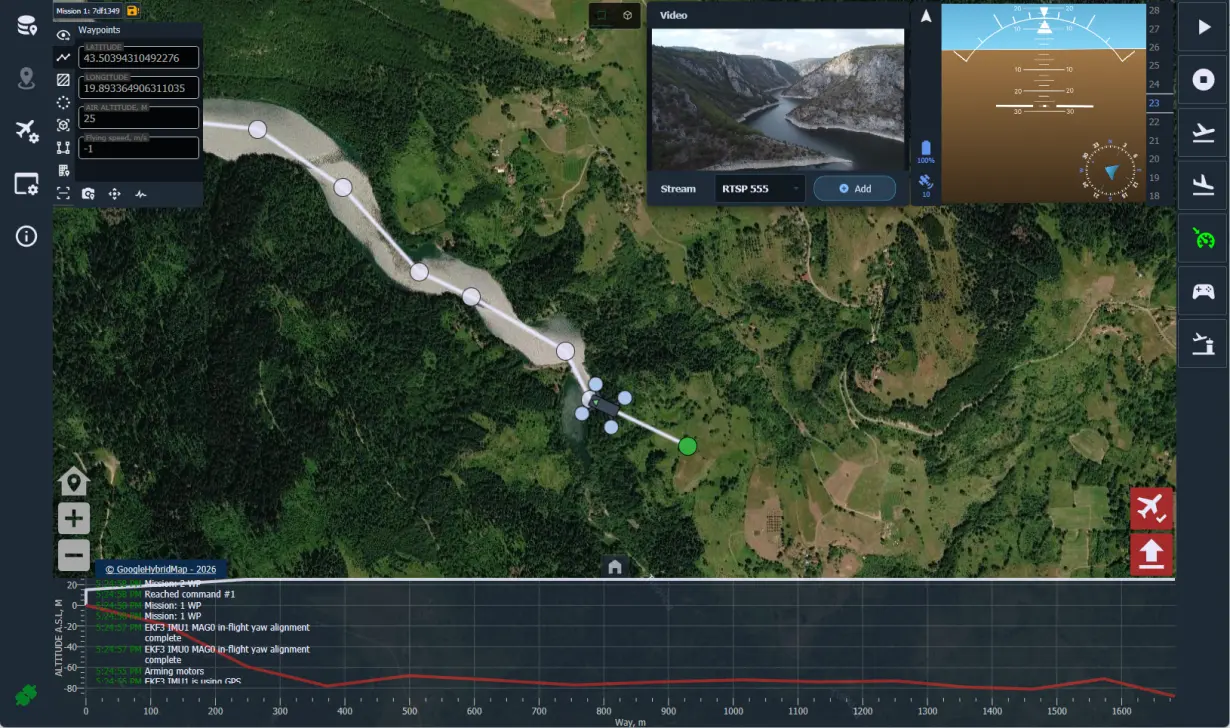This screenshot has width=1230, height=728.
Task: Click the Flying speed input field
Action: 139,148
